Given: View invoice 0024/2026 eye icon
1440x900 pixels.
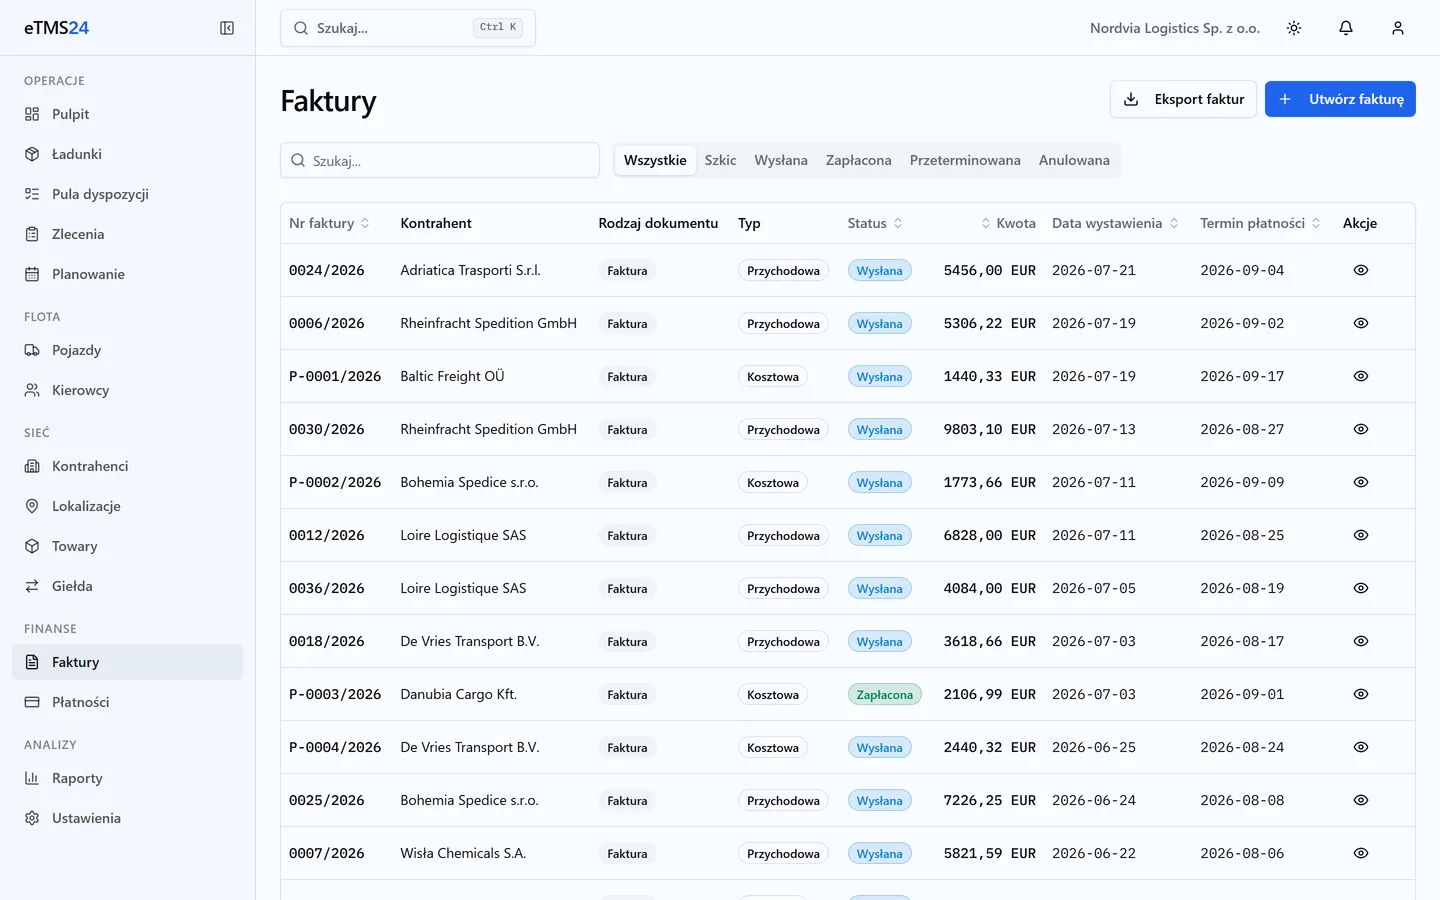Looking at the screenshot, I should (1360, 270).
